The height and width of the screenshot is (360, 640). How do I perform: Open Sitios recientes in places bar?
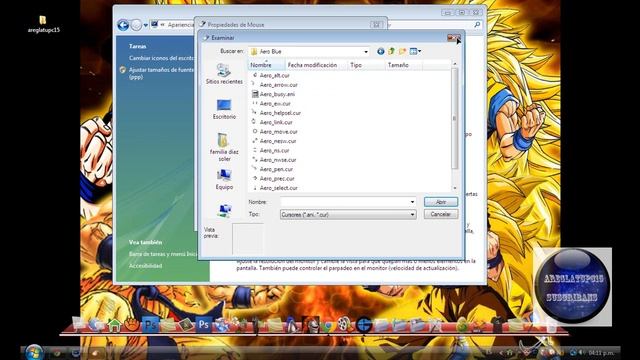point(224,74)
